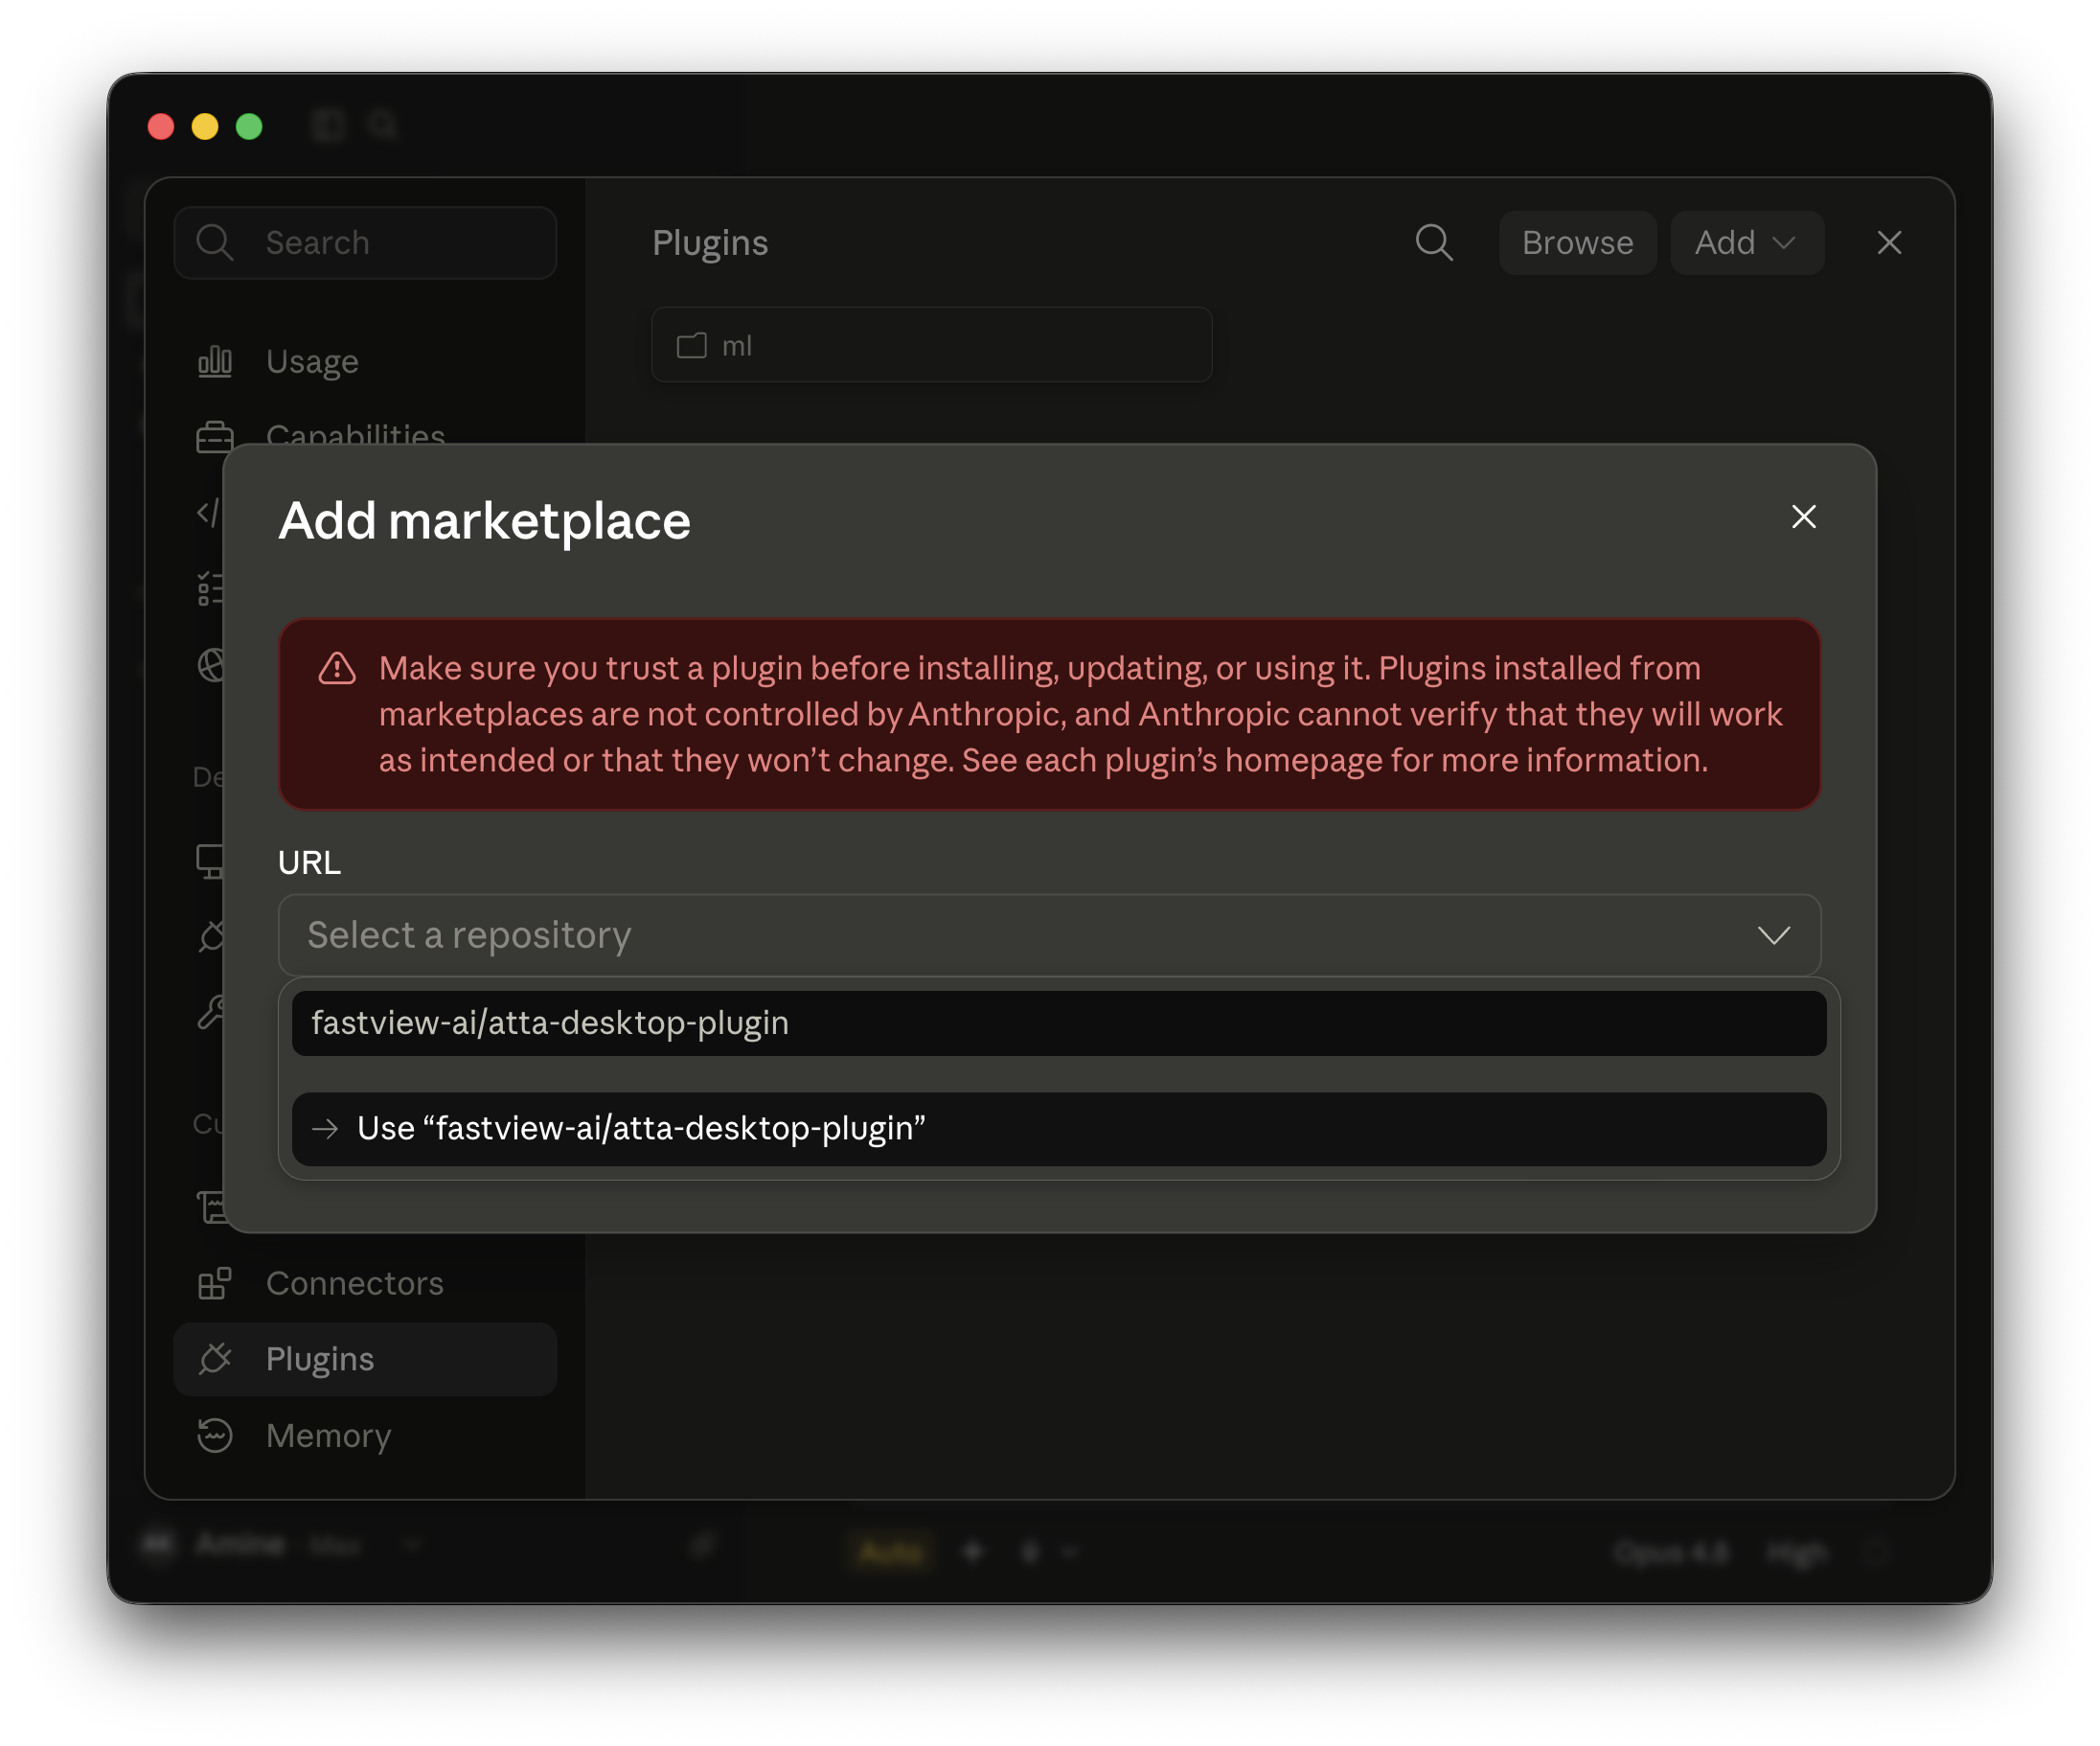The width and height of the screenshot is (2100, 1746).
Task: Open the Connectors section
Action: (x=365, y=1283)
